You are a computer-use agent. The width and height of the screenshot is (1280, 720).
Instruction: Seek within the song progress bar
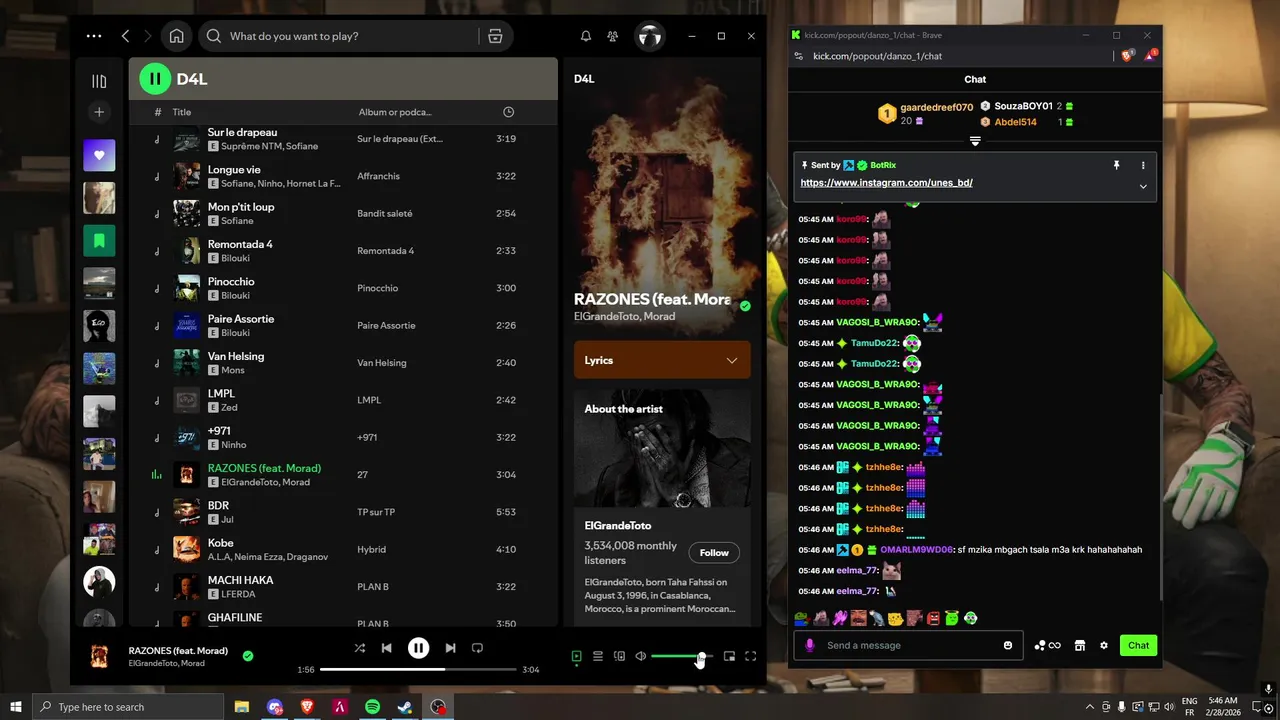click(x=418, y=669)
